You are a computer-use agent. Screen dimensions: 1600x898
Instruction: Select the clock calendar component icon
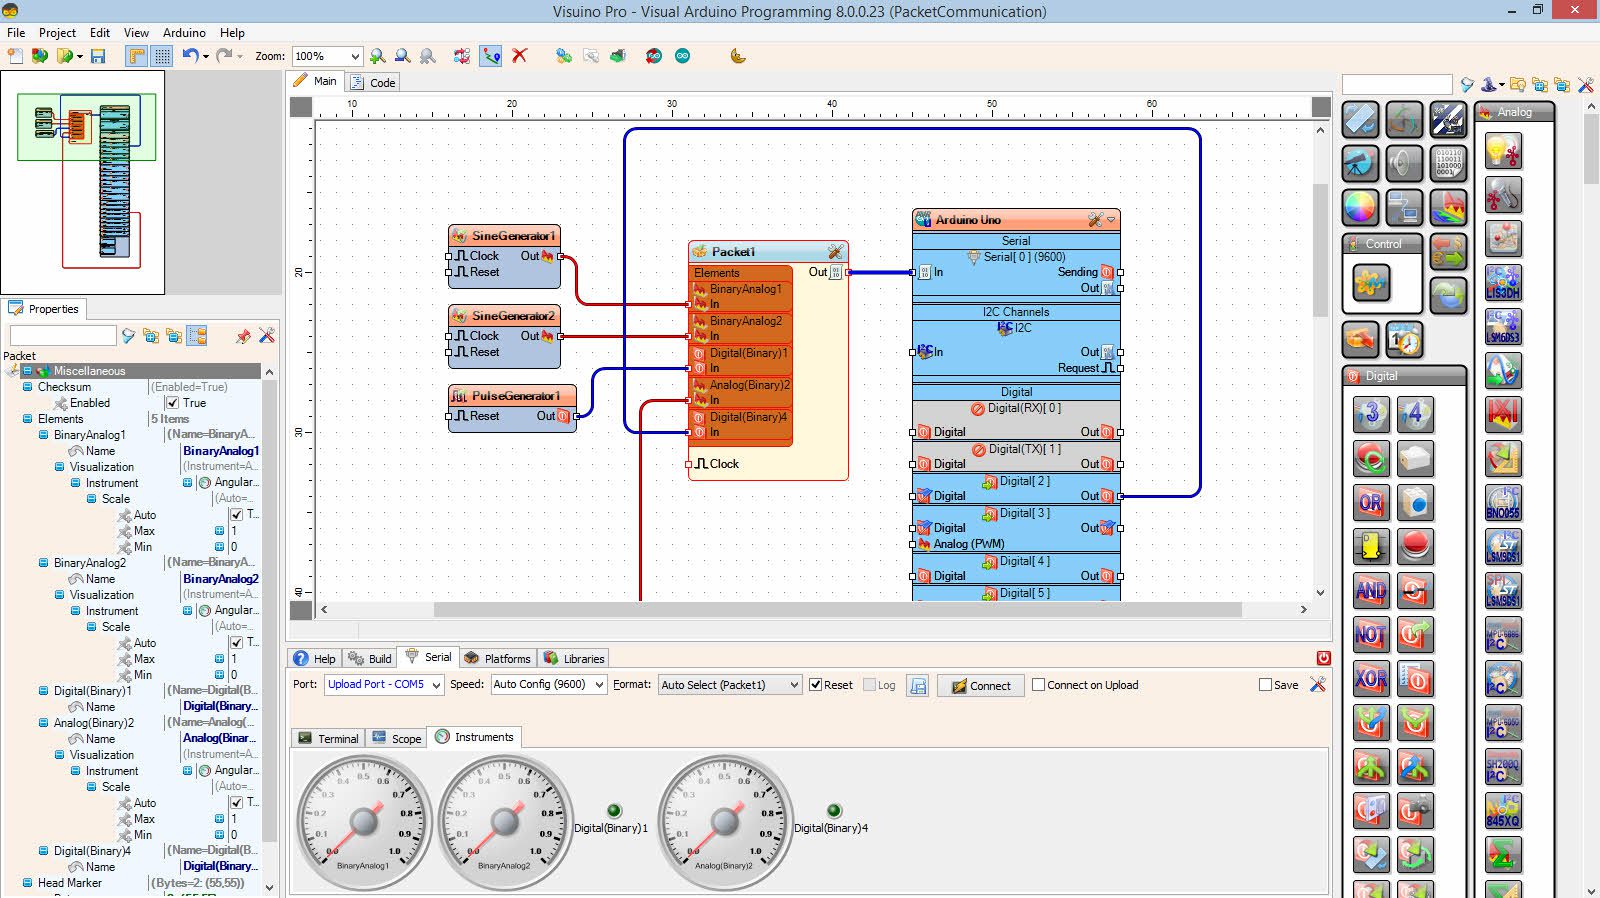tap(1404, 340)
